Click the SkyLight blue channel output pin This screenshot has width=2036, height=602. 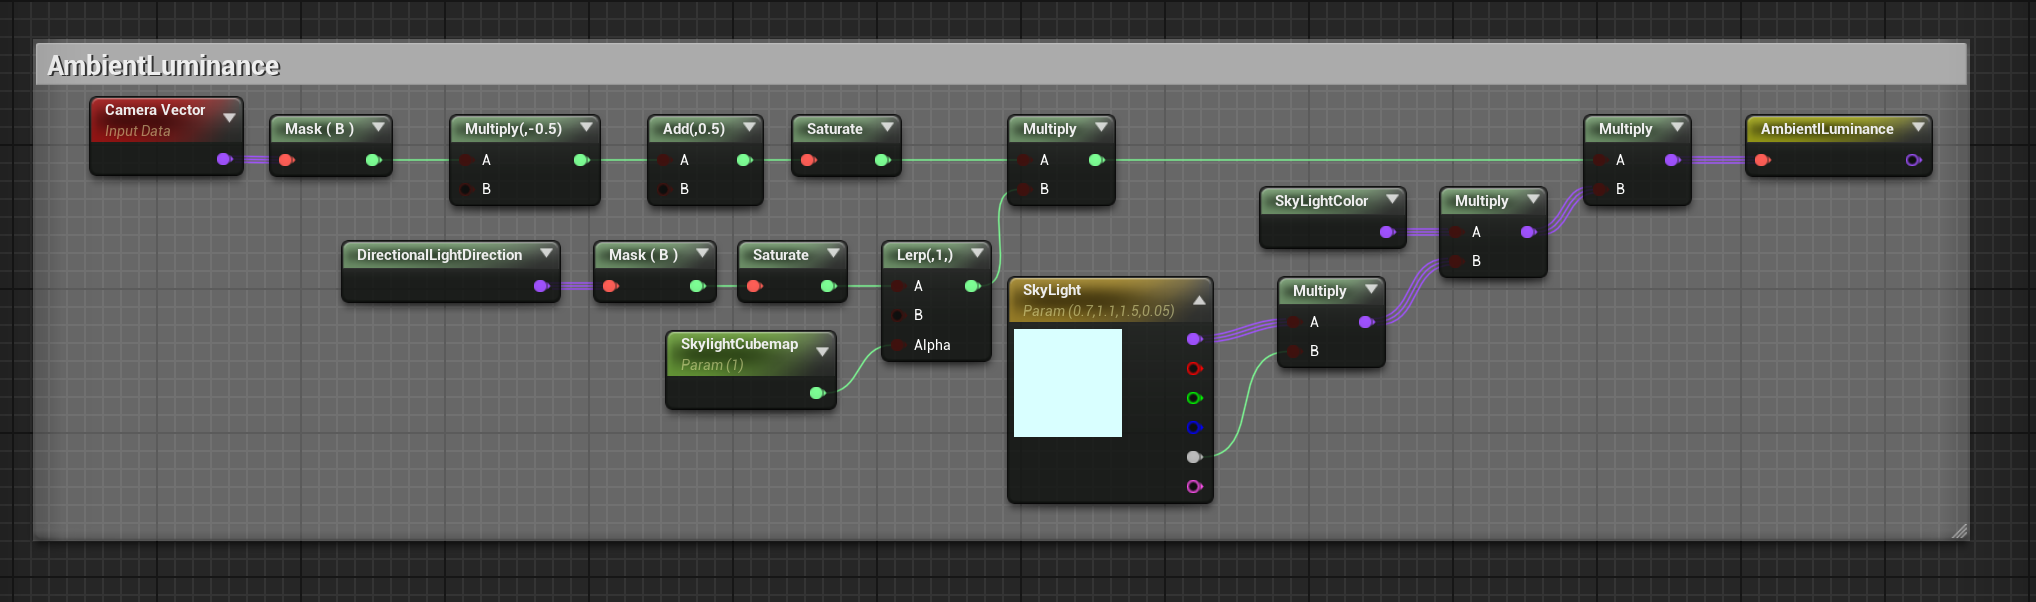[1193, 428]
